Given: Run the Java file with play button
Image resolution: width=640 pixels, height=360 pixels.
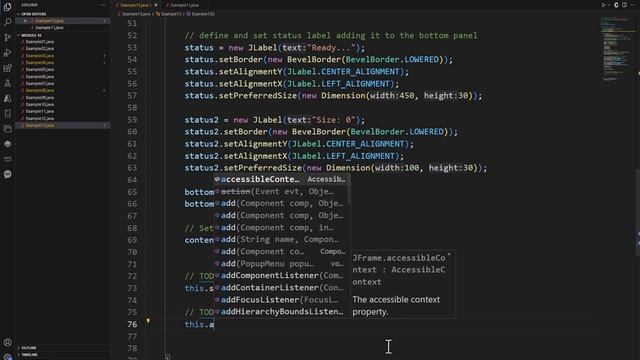Looking at the screenshot, I should tap(603, 5).
